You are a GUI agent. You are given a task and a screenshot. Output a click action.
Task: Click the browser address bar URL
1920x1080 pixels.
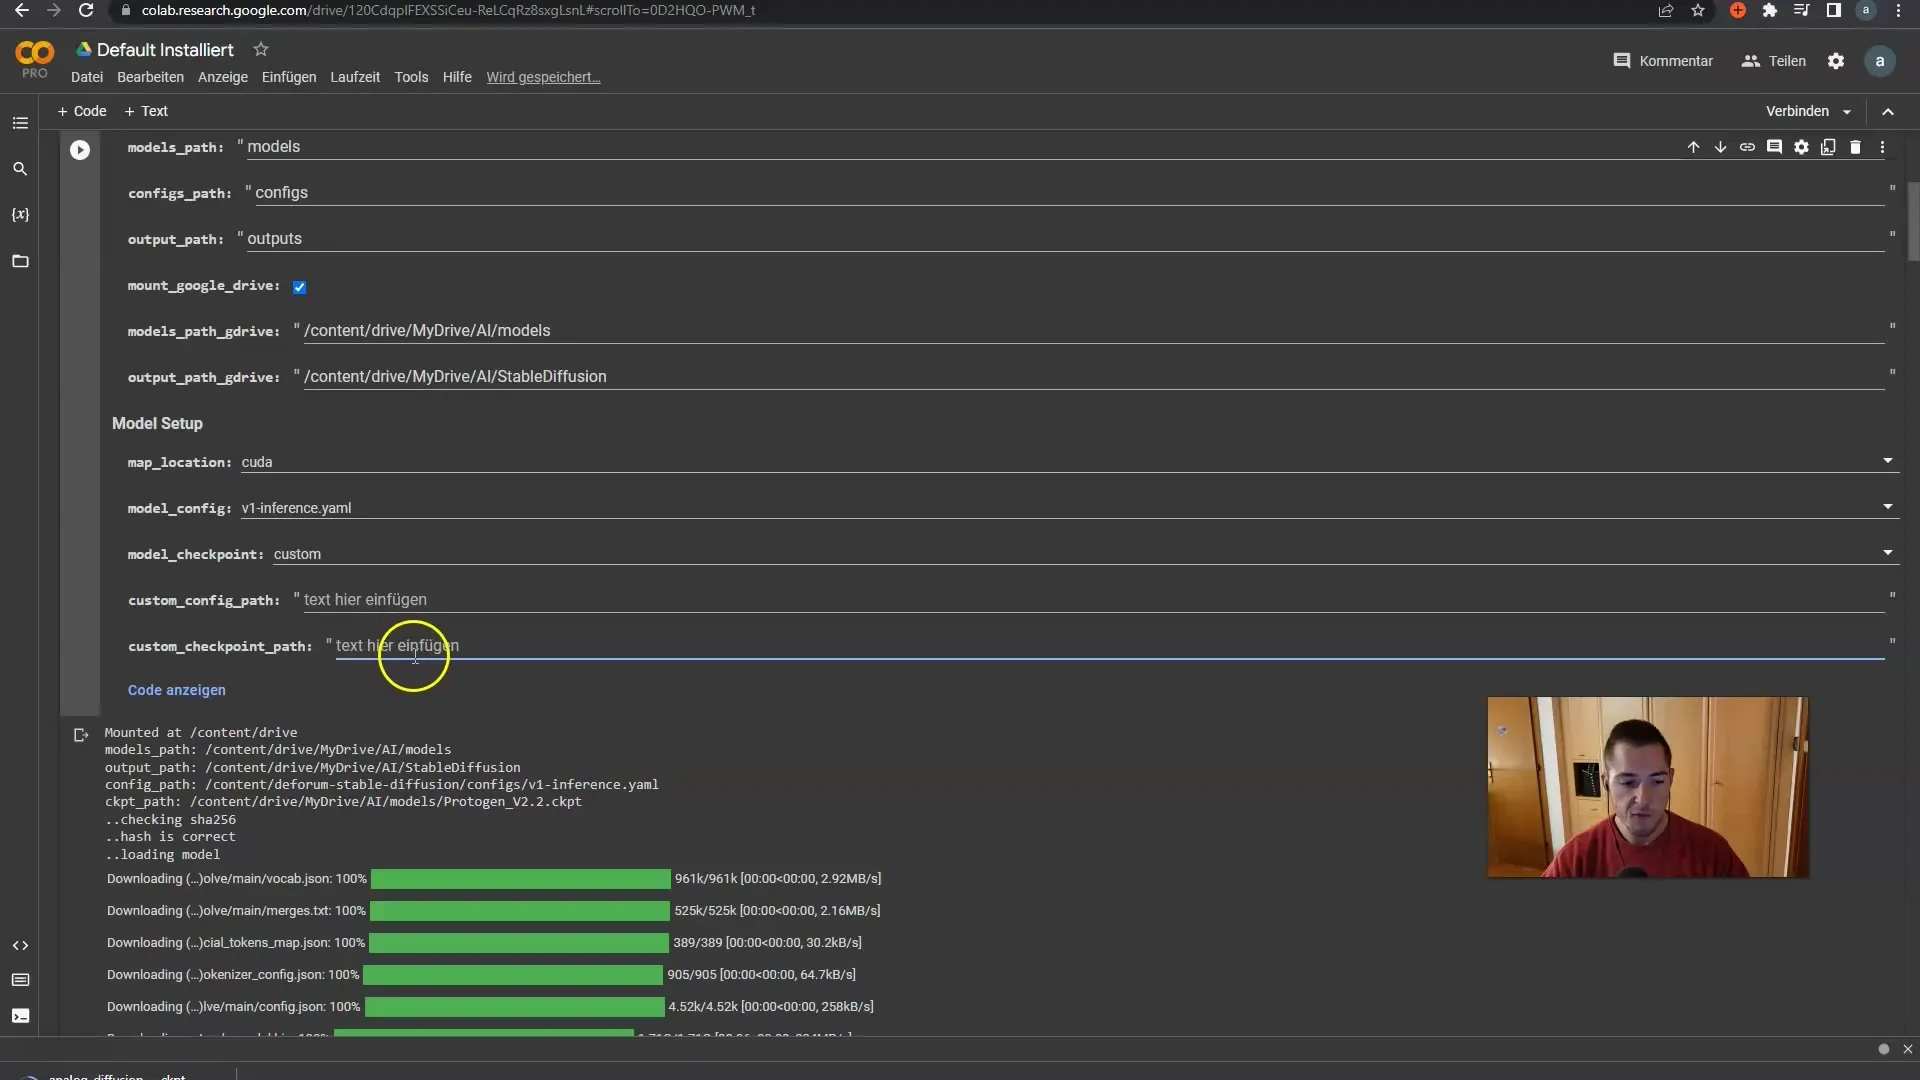(x=448, y=10)
